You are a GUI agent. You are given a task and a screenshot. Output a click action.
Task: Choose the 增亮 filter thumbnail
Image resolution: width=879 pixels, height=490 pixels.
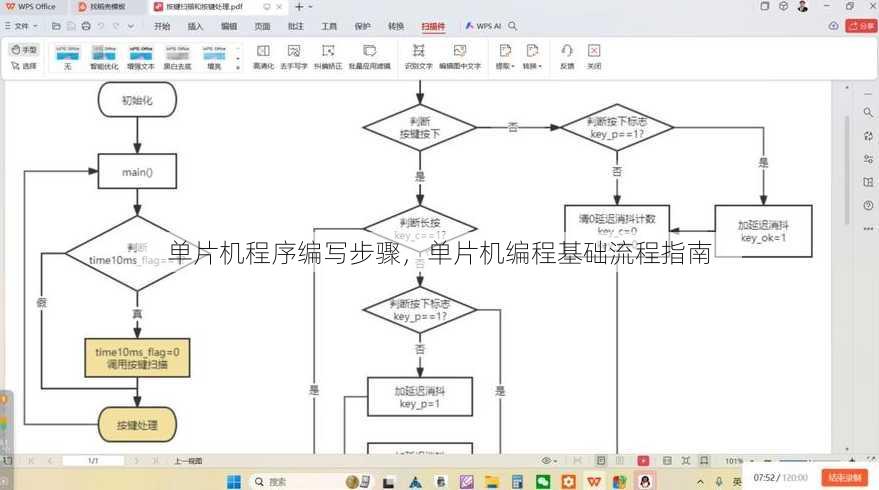tap(214, 57)
